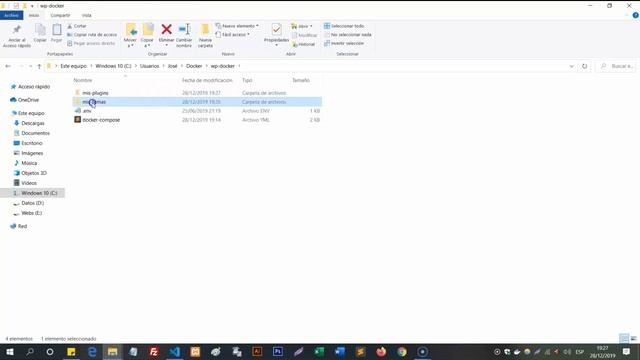Click Cortar scissors command
Screen dimensions: 640x360
pyautogui.click(x=77, y=26)
